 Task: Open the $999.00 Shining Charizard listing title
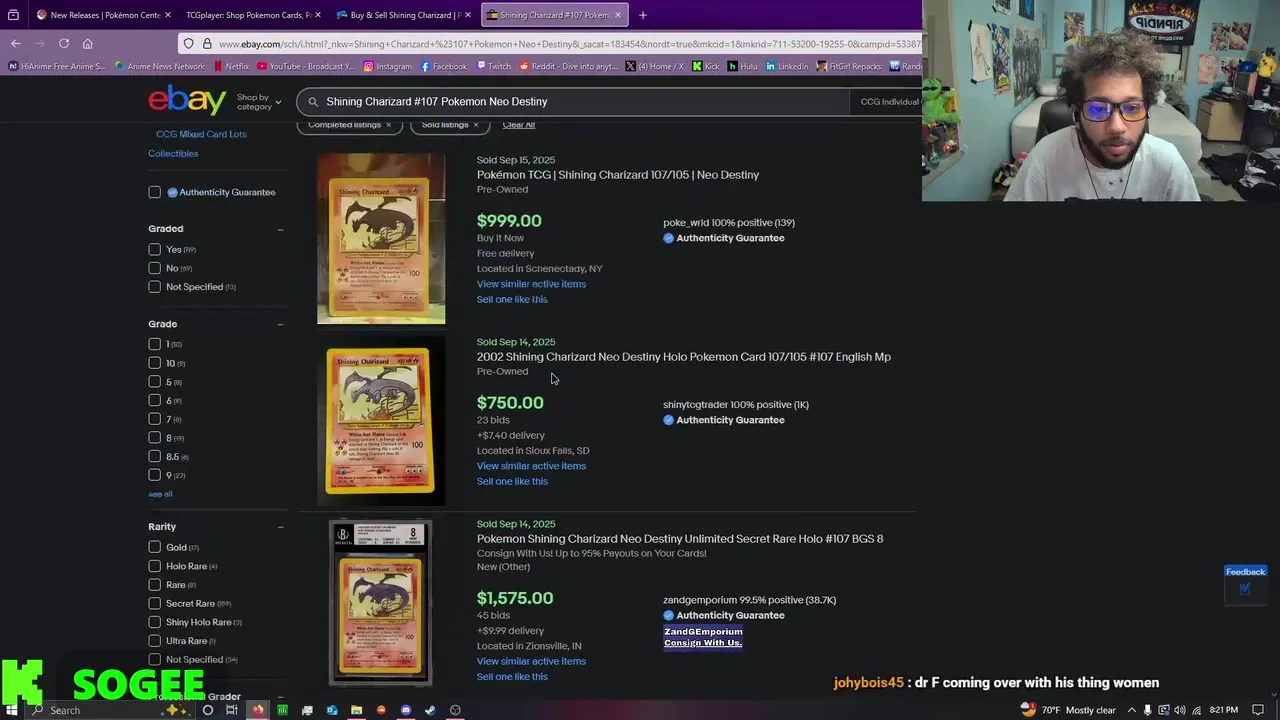click(x=617, y=175)
